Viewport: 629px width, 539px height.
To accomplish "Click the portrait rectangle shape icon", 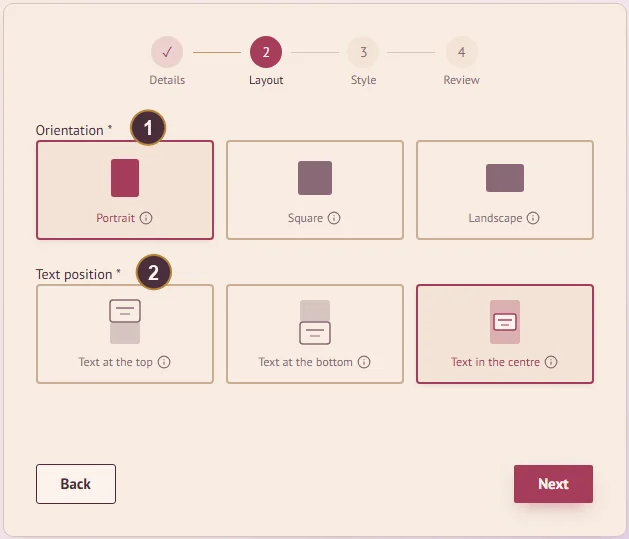I will tap(125, 178).
